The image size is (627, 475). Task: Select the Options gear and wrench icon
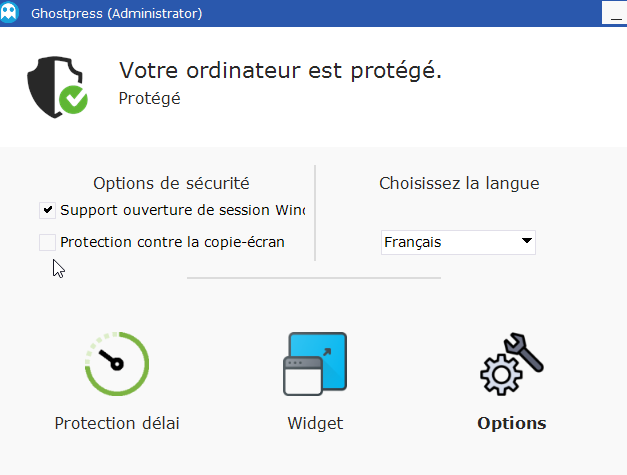click(512, 365)
